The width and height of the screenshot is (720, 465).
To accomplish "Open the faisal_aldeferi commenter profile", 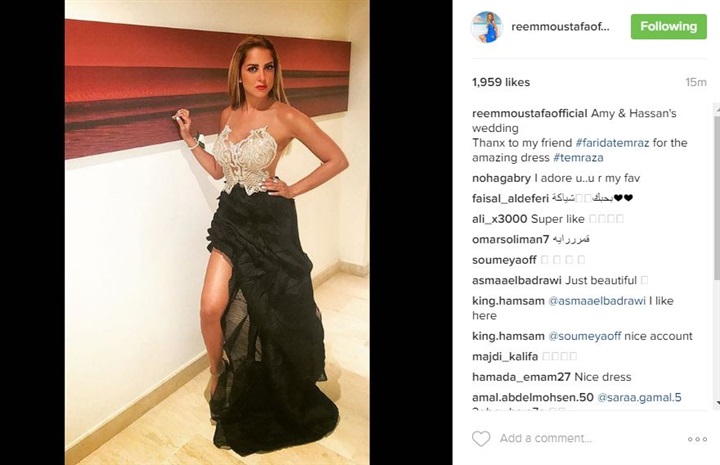I will point(511,198).
